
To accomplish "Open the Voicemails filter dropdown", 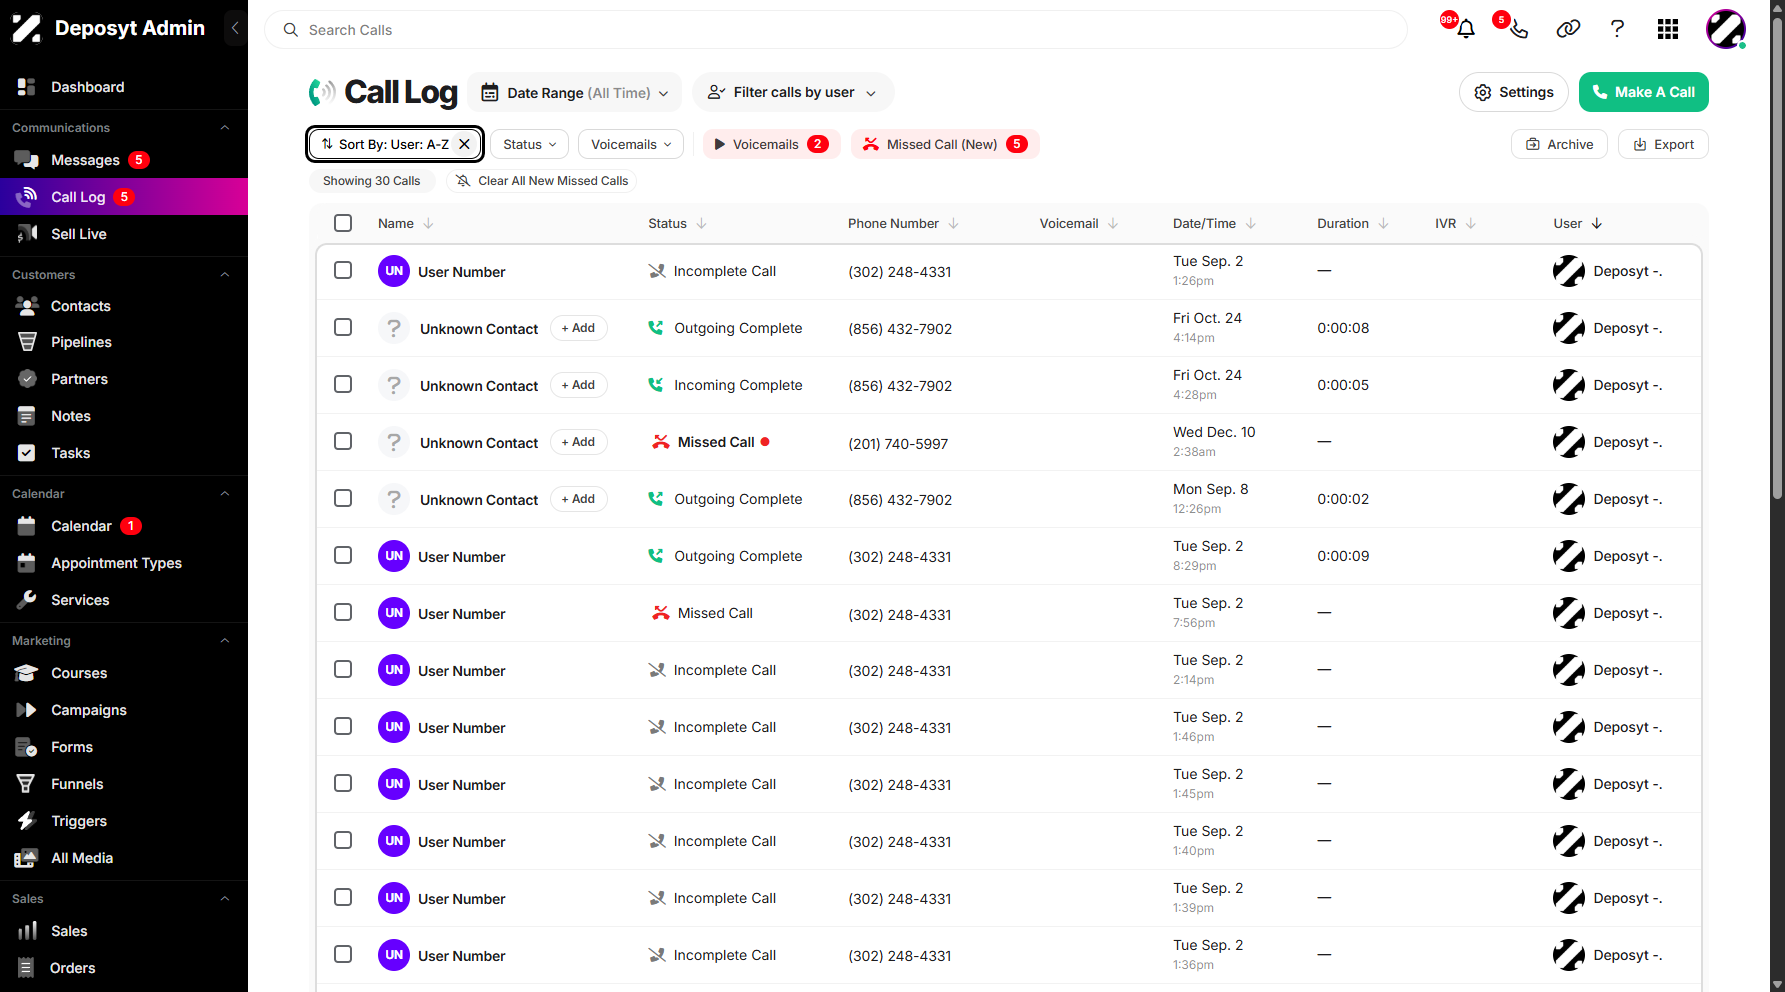I will click(x=631, y=144).
